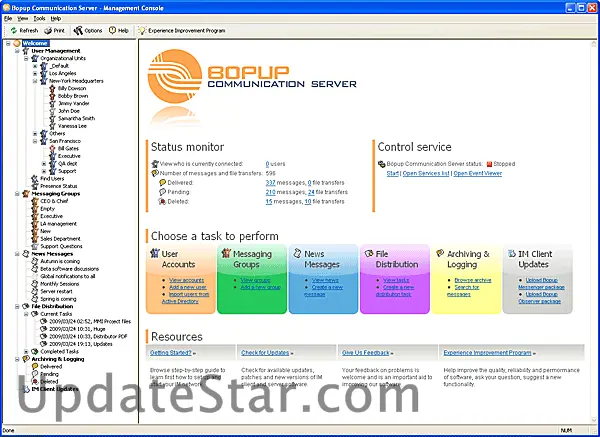Select Samantha Smith in the tree
This screenshot has width=600, height=437.
point(76,119)
